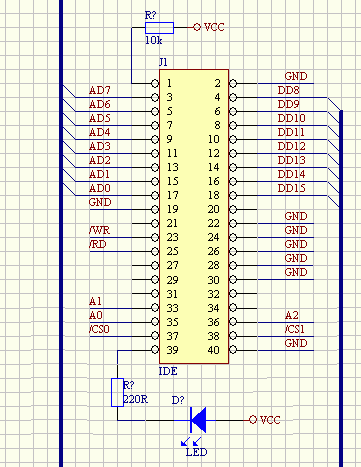
Task: Click the A1 net label
Action: click(x=95, y=301)
